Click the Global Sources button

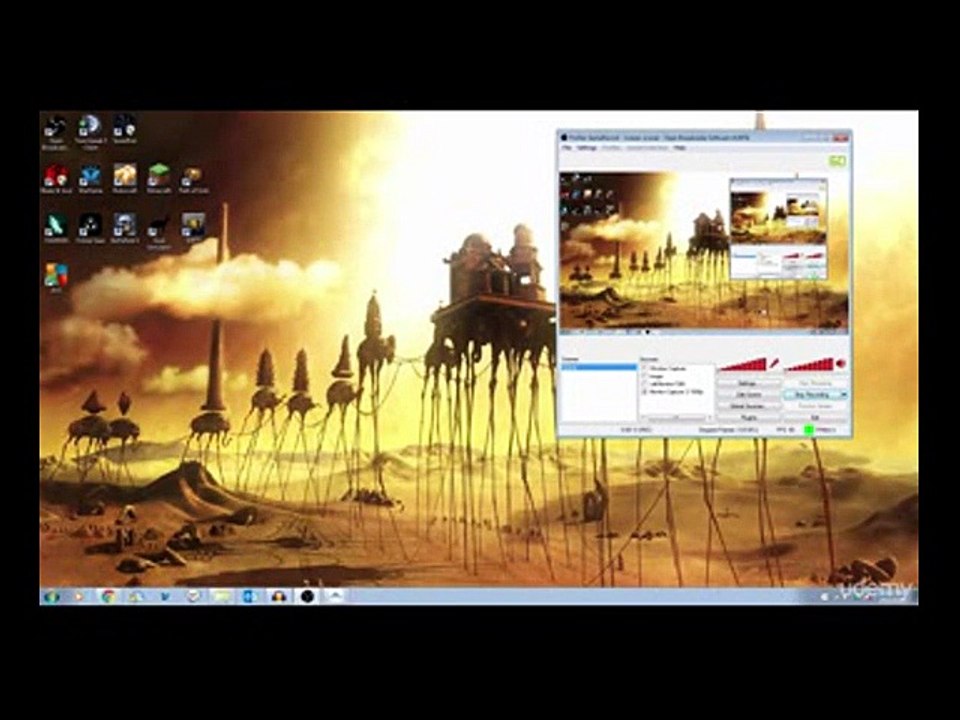coord(748,406)
